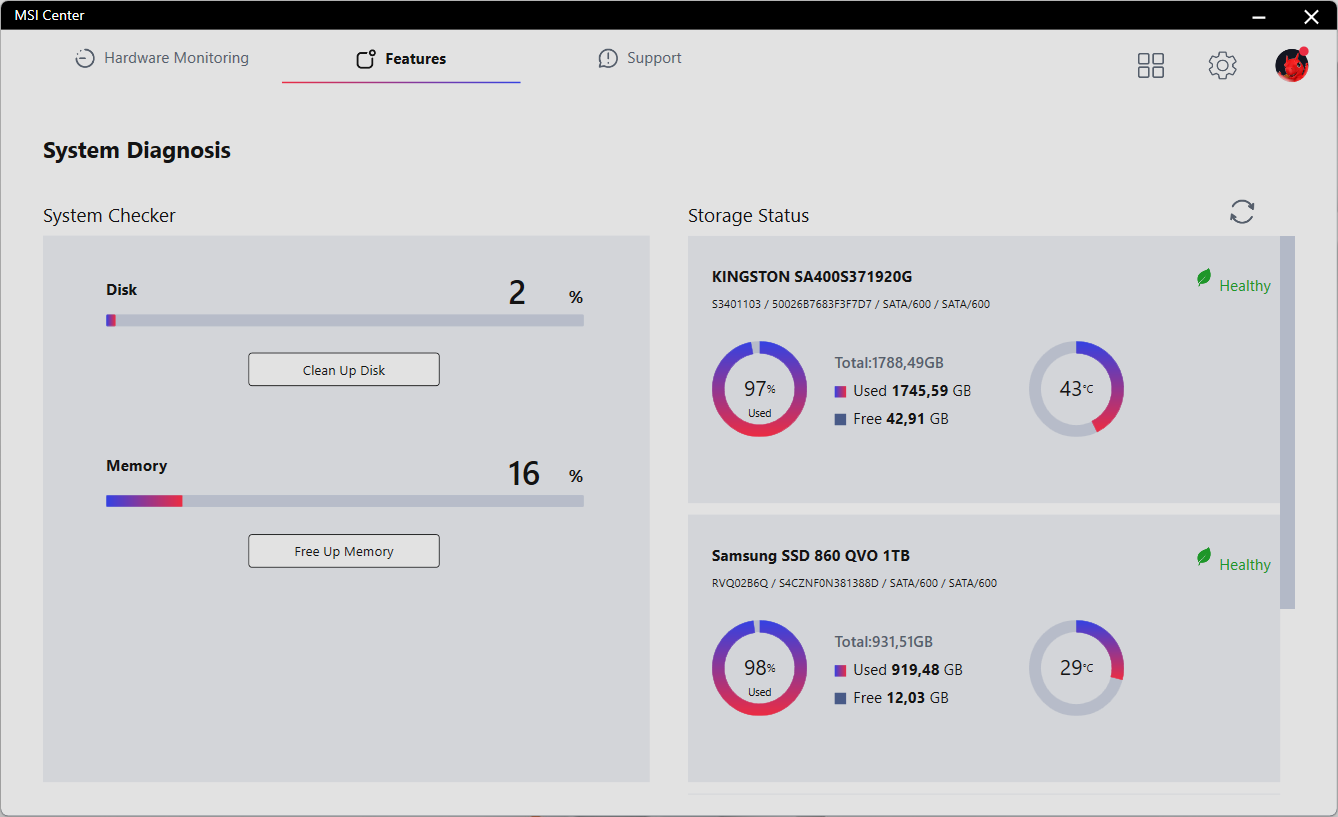Click the Samsung 29°C temperature gauge
Screen dimensions: 1338x817
coord(1077,668)
